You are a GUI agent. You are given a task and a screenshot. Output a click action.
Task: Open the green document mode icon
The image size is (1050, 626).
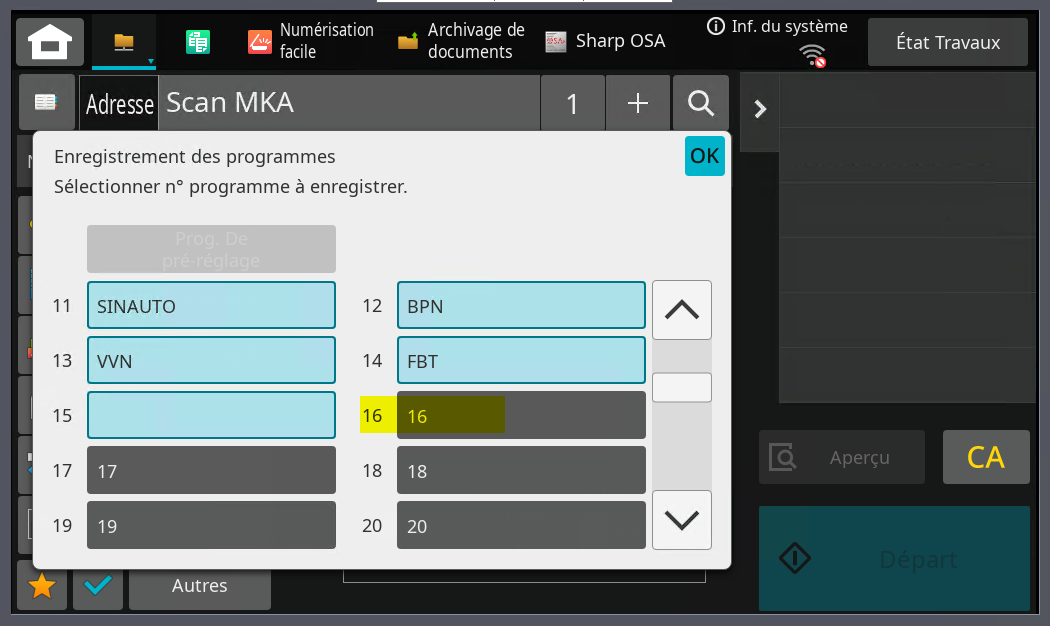pyautogui.click(x=198, y=42)
